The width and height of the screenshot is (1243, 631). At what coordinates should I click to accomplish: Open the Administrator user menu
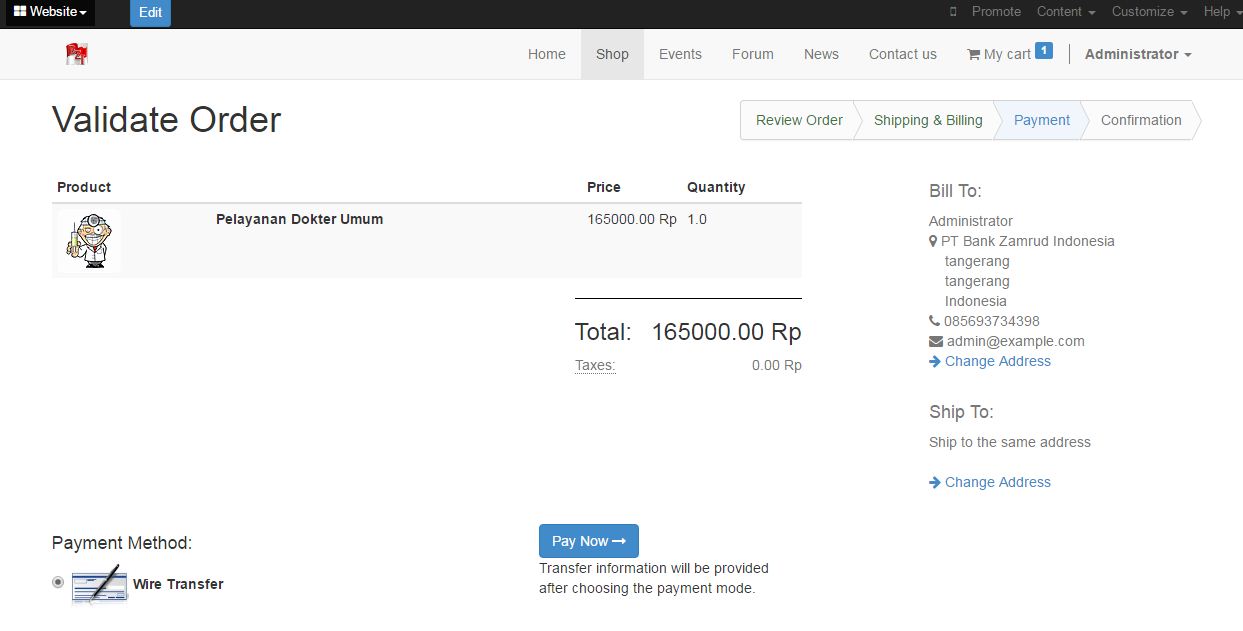click(x=1138, y=55)
